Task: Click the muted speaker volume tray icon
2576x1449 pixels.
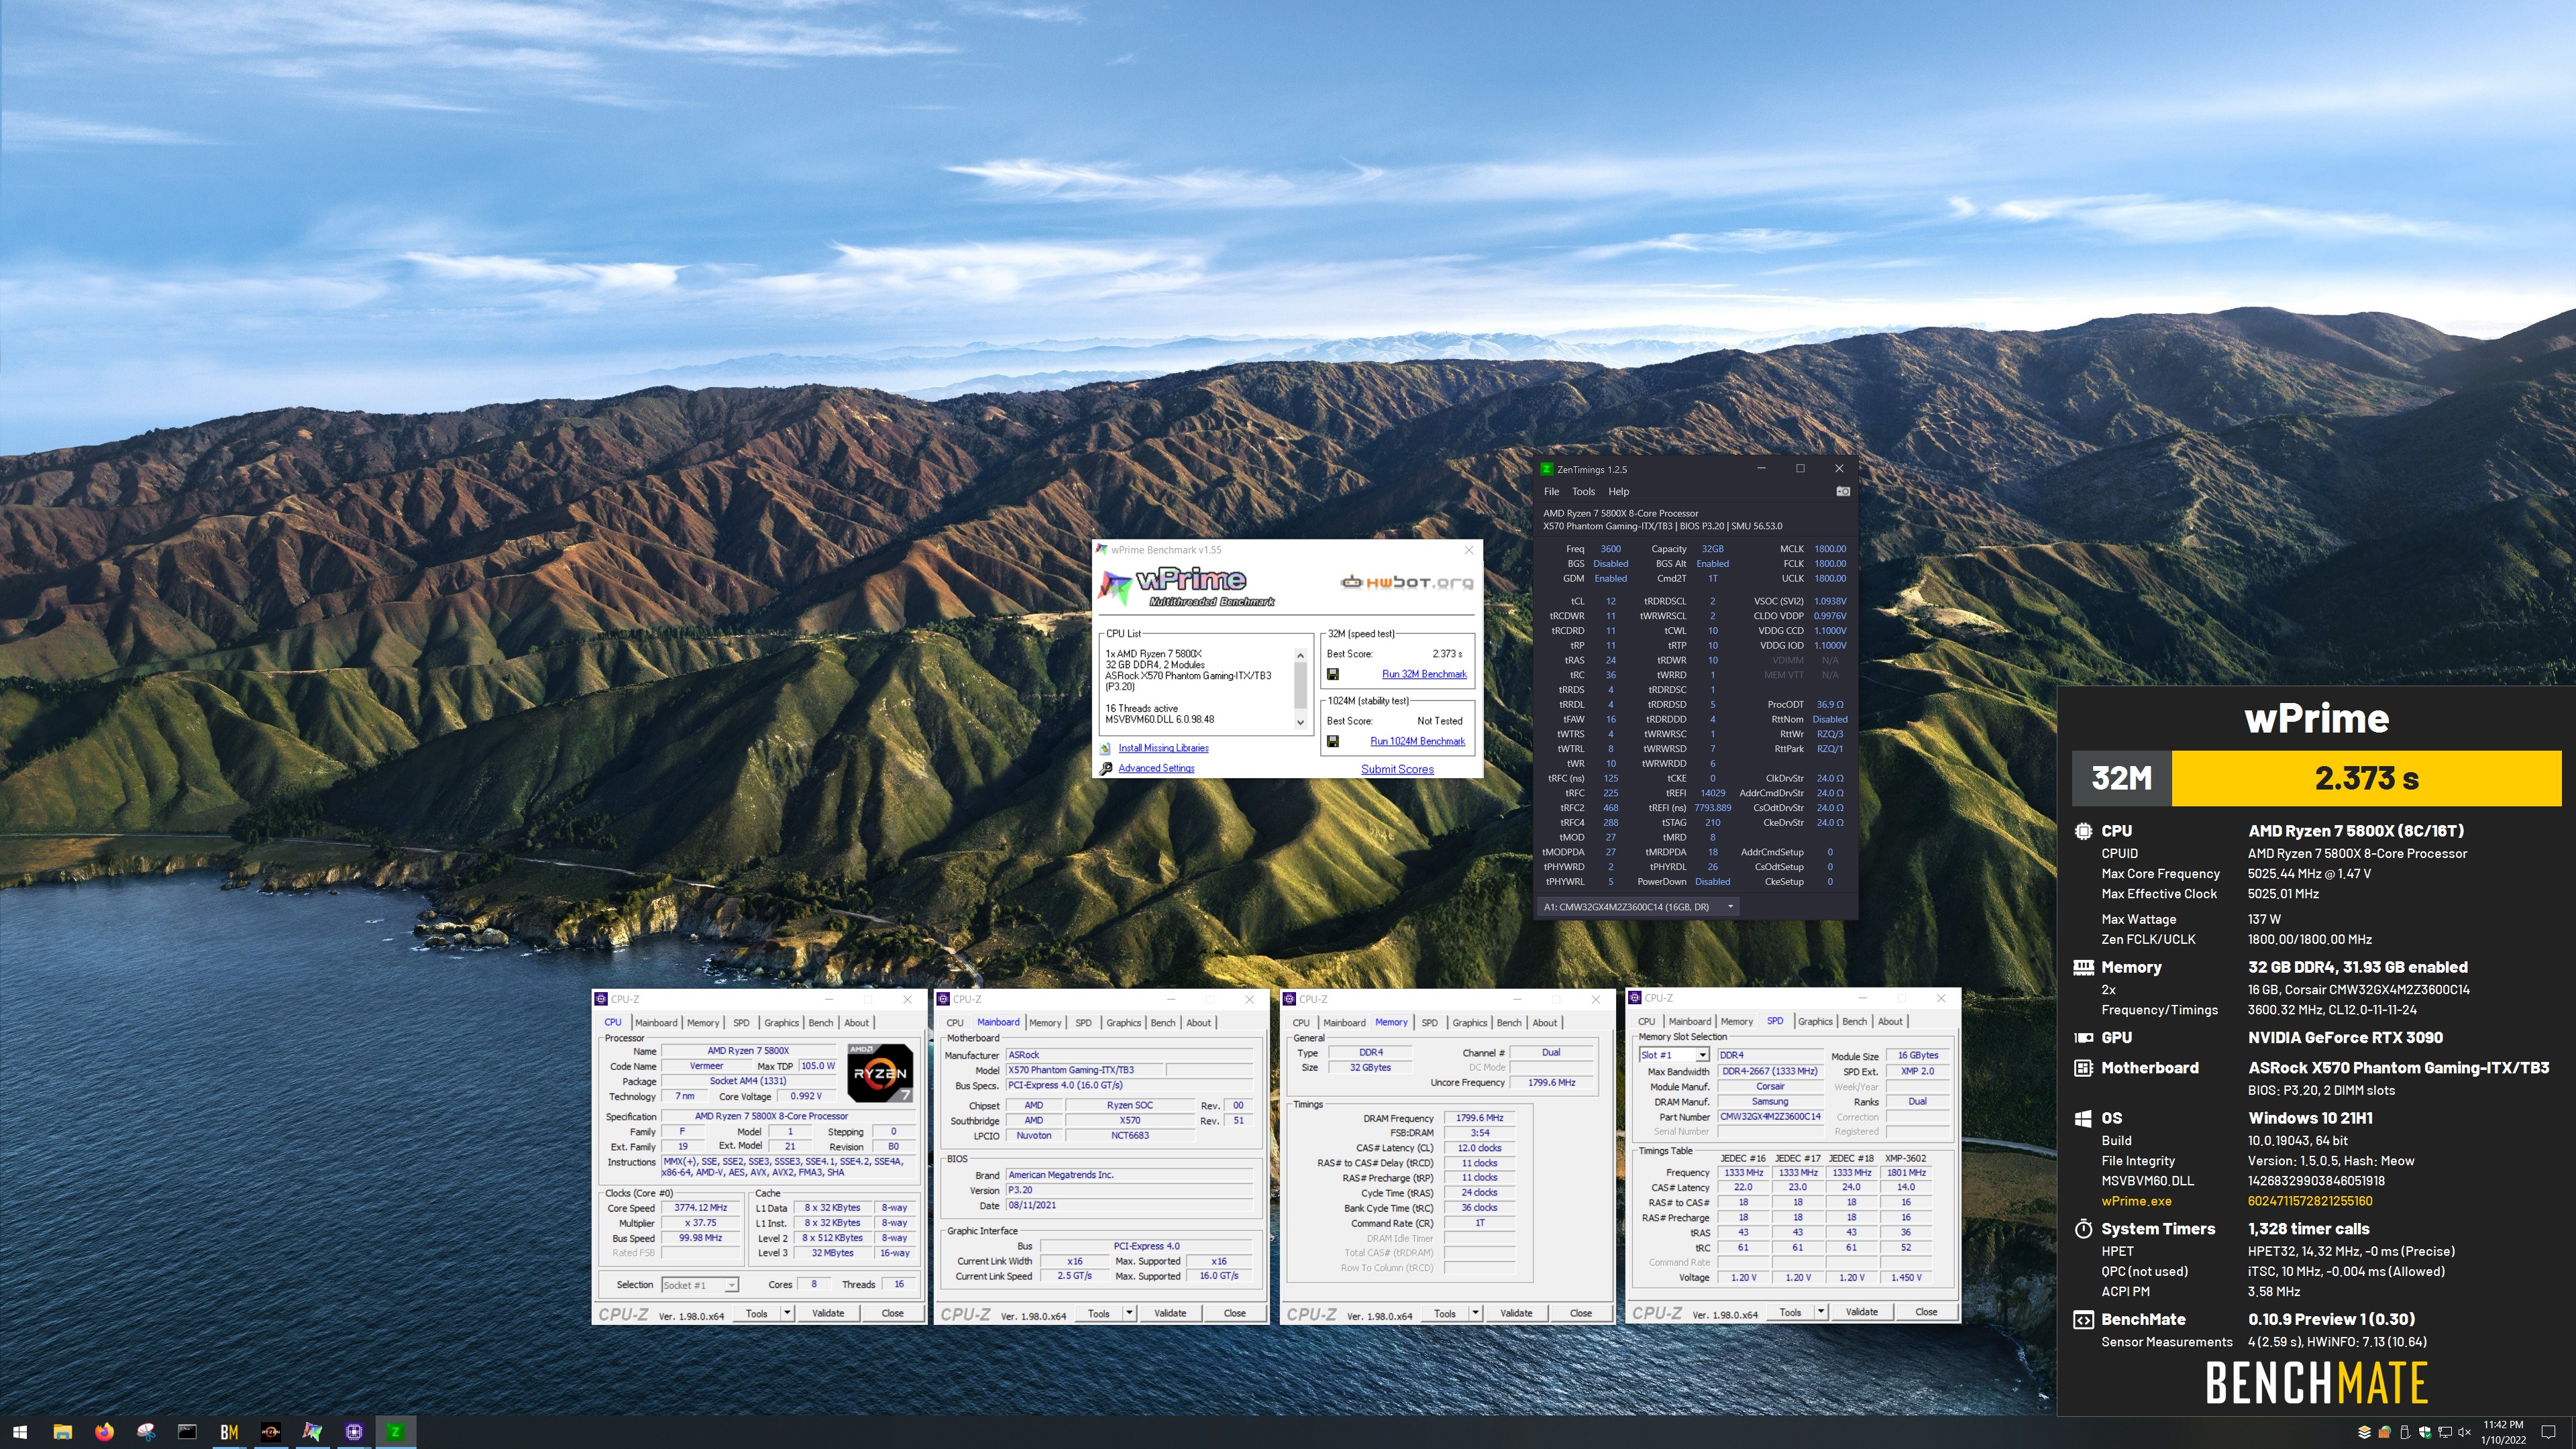Action: 2464,1432
